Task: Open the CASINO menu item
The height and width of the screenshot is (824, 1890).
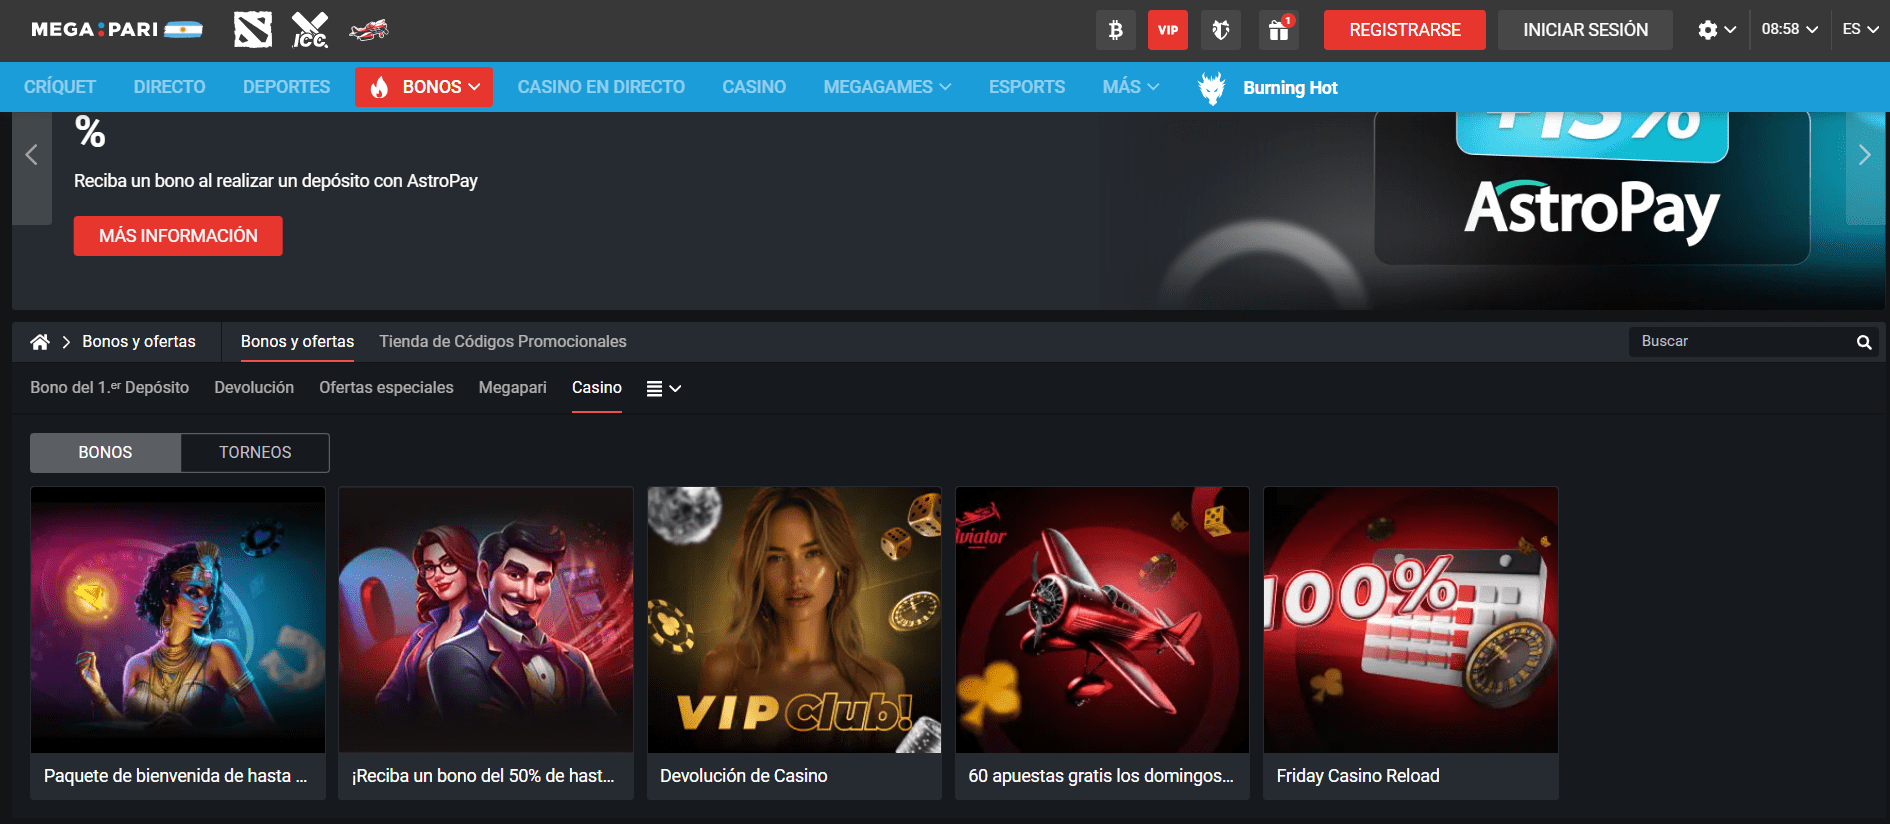Action: click(x=754, y=87)
